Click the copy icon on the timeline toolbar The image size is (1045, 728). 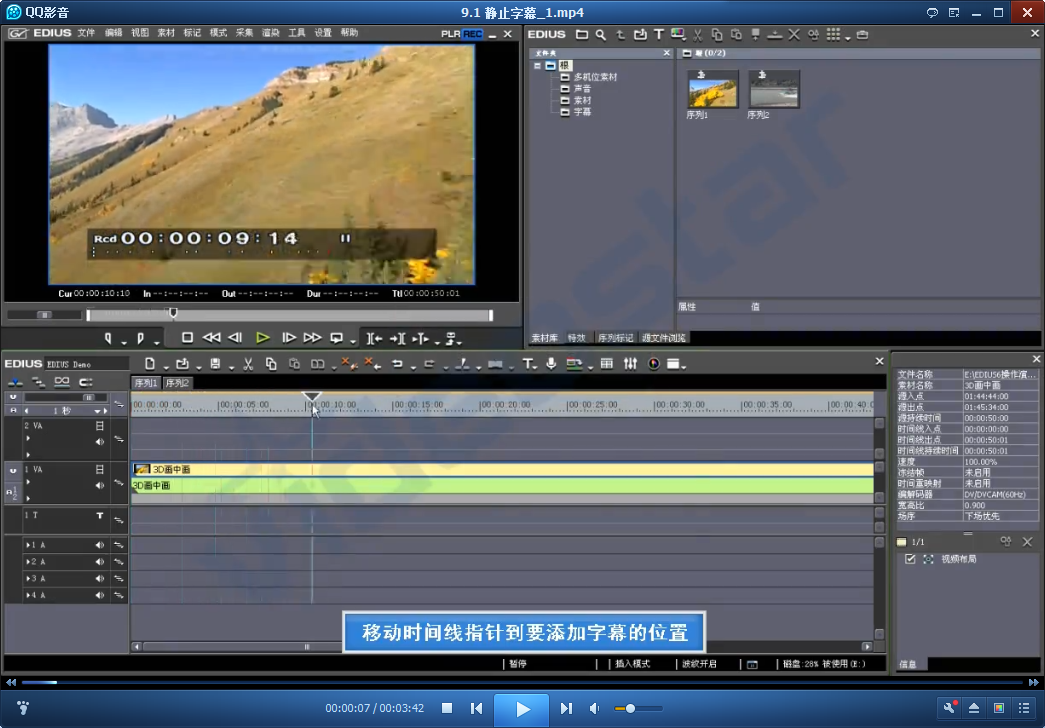(x=271, y=363)
